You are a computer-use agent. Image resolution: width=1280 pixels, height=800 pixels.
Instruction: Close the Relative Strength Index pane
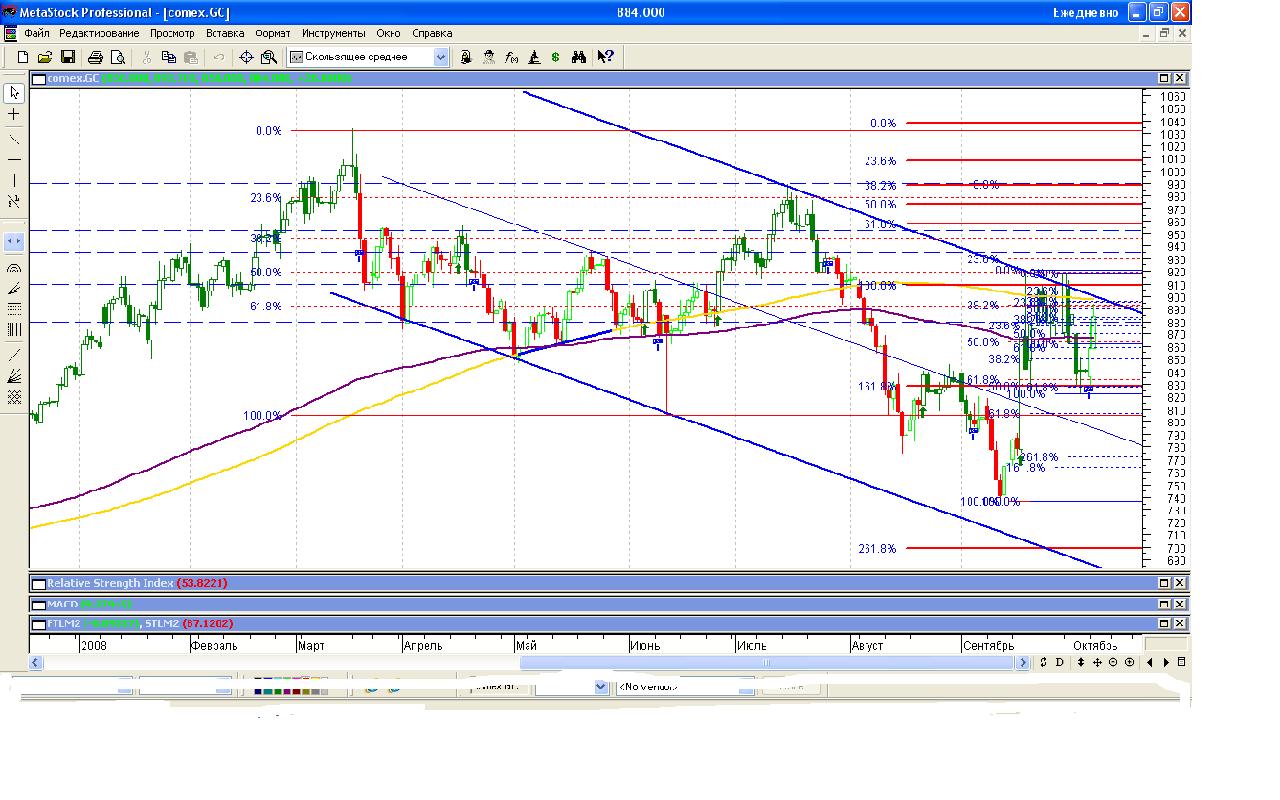coord(1180,583)
